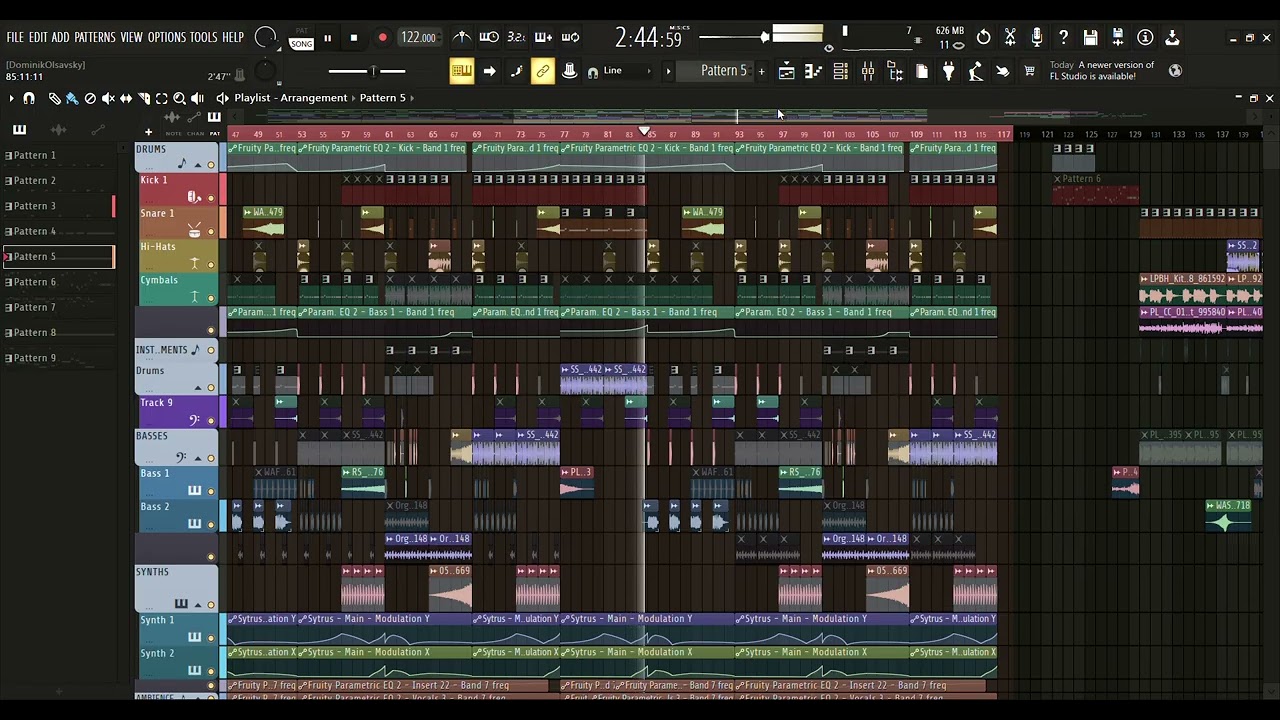Select the playlist Delete tool

[90, 98]
